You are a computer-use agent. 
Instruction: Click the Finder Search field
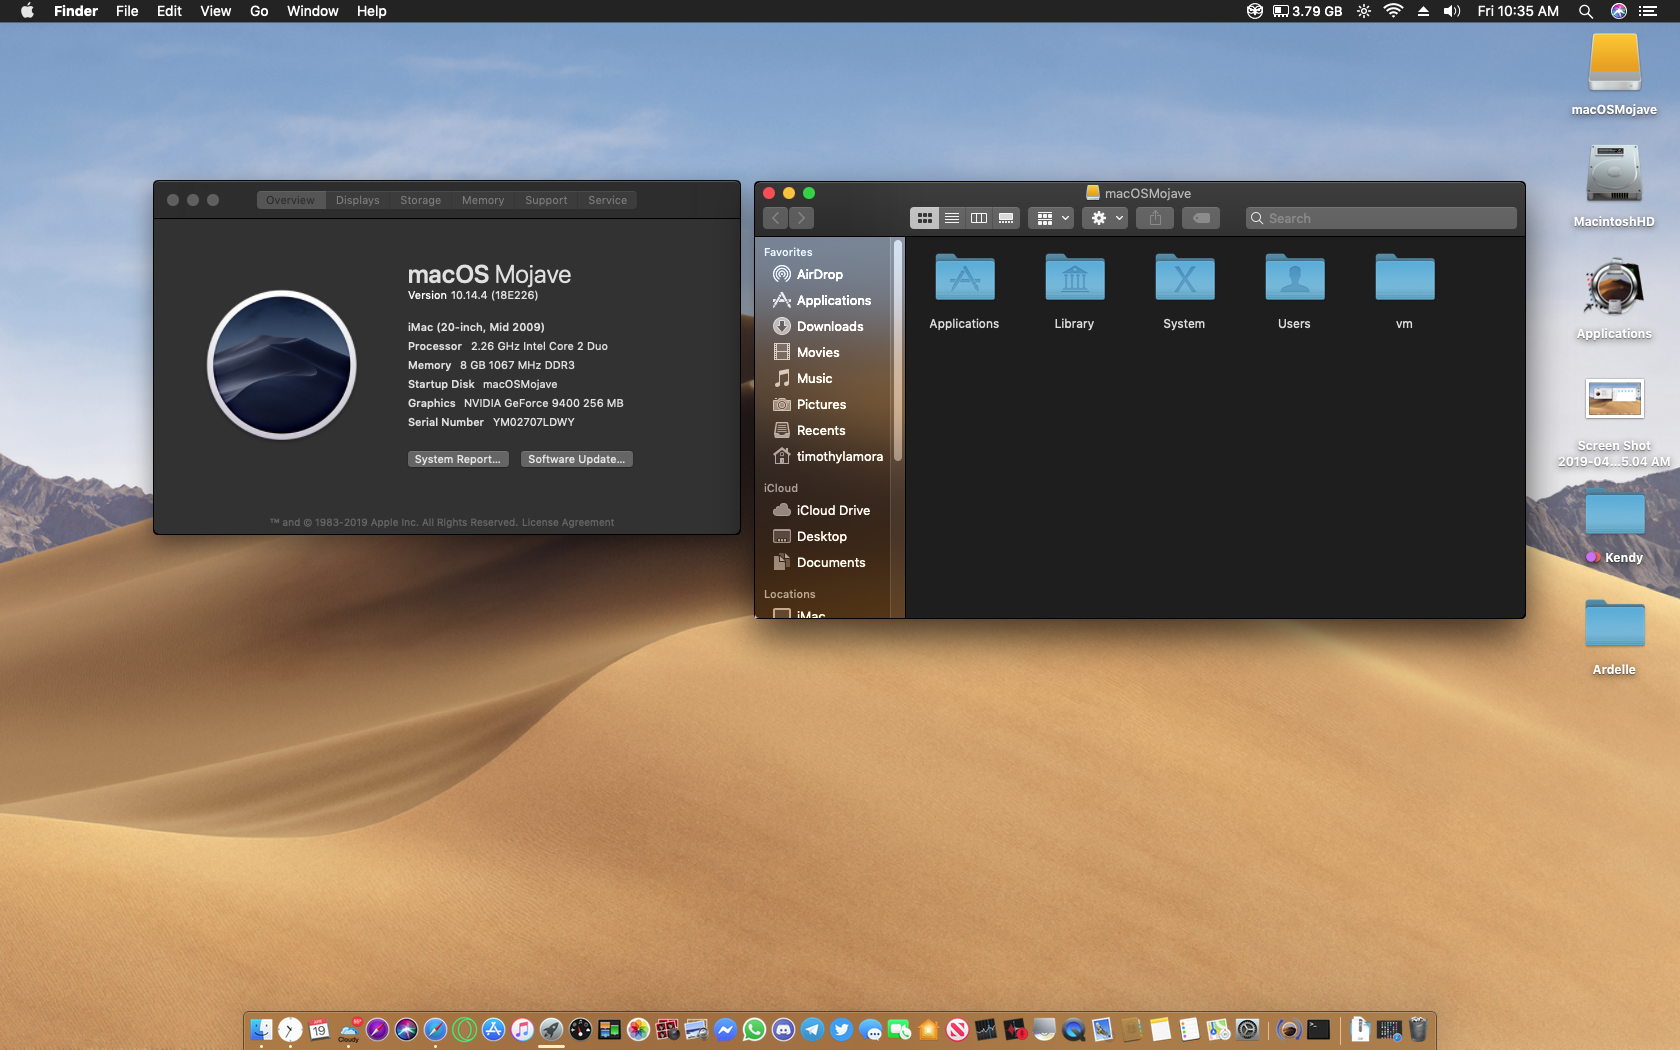(x=1381, y=218)
